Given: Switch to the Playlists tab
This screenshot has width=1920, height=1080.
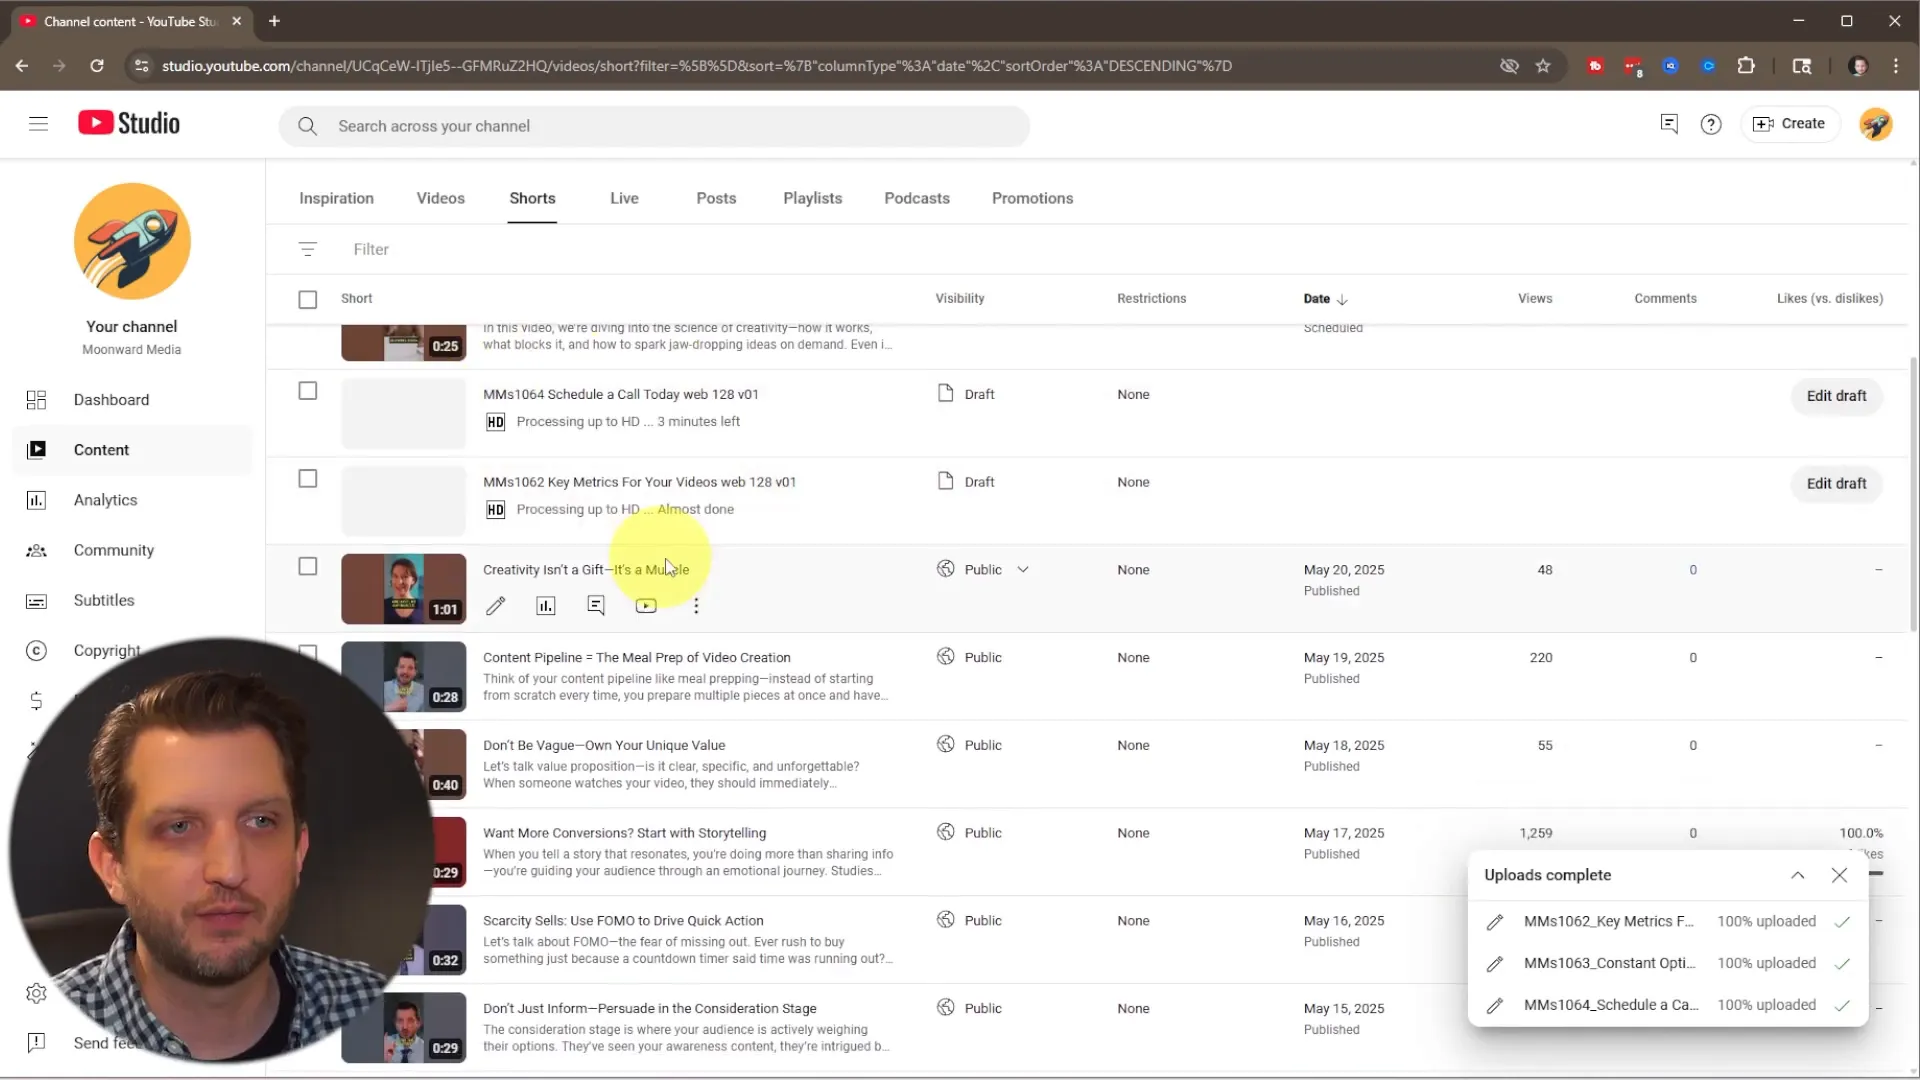Looking at the screenshot, I should [x=812, y=198].
